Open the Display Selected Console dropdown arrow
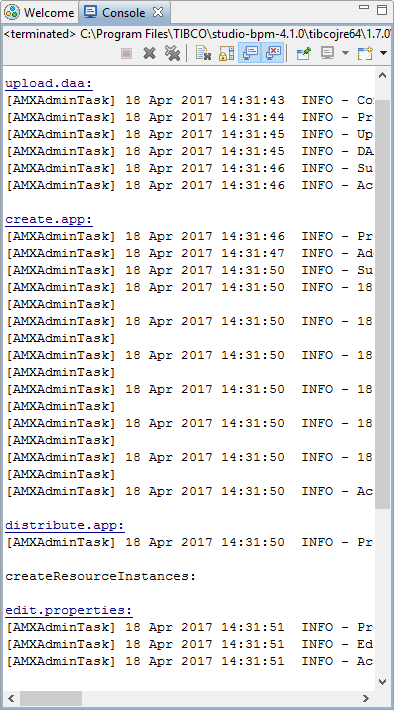394x710 pixels. [x=345, y=53]
